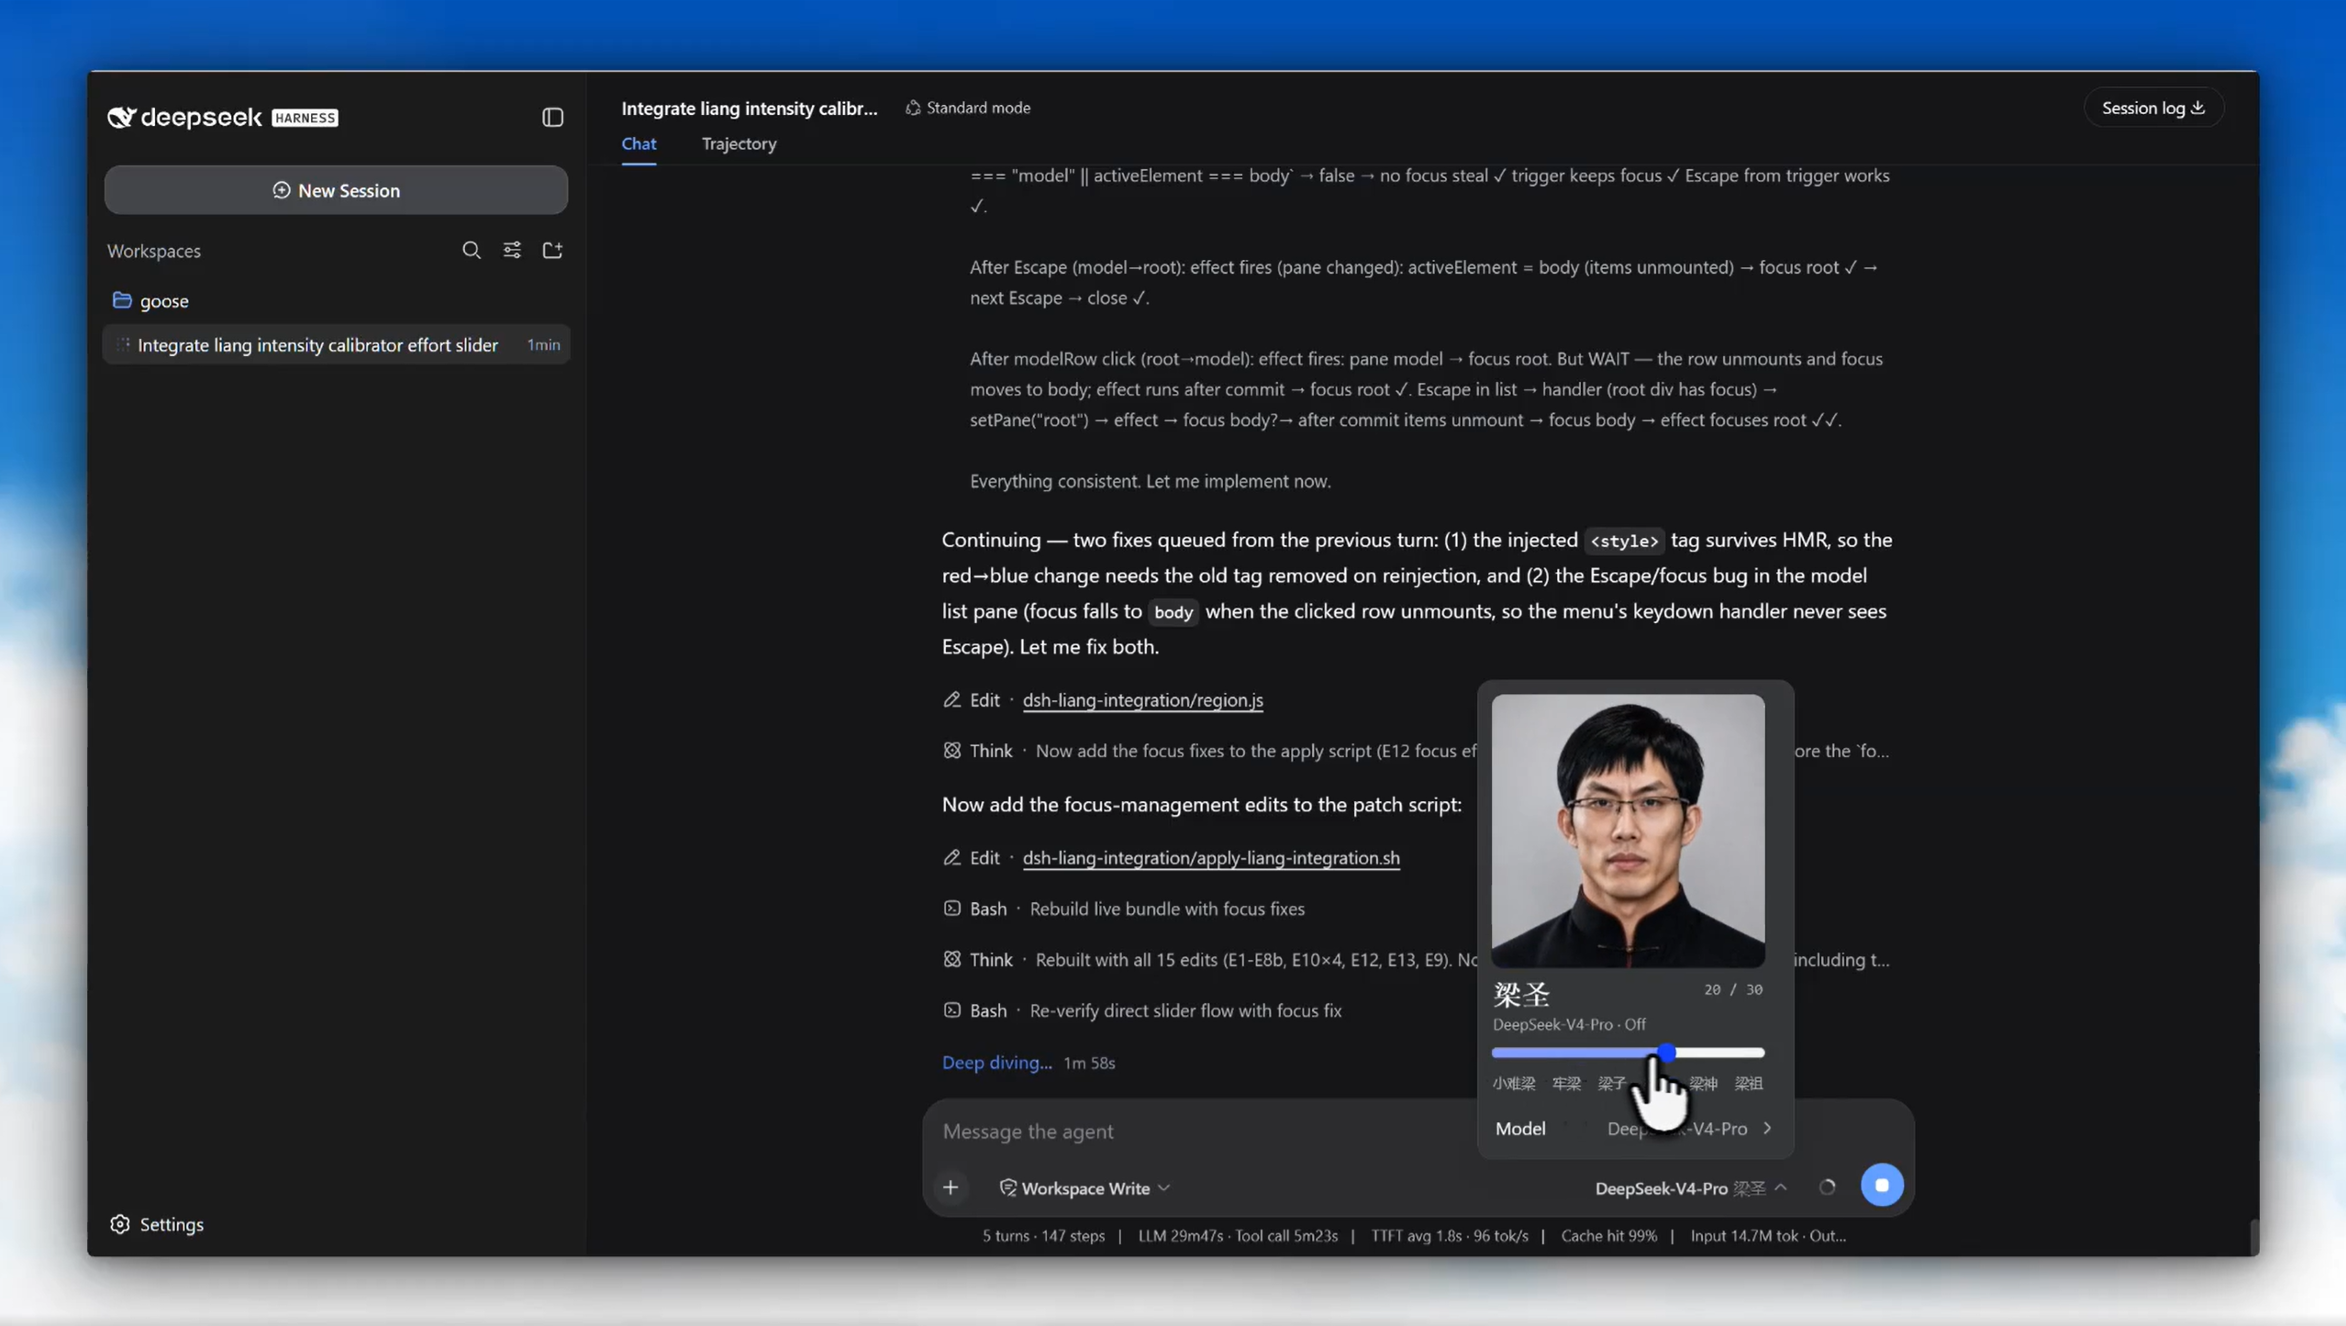The height and width of the screenshot is (1326, 2346).
Task: Open the workspace filter options icon
Action: pos(512,250)
